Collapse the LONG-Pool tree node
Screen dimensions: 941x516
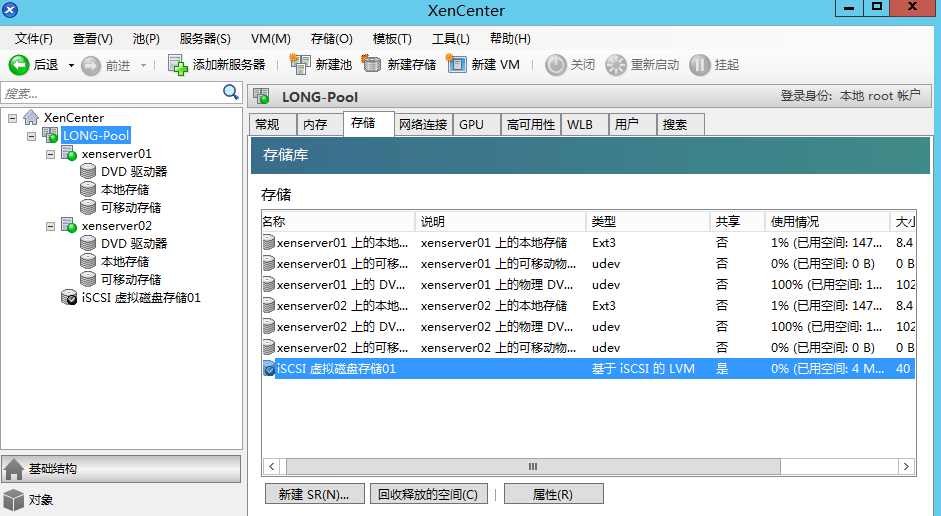[32, 136]
